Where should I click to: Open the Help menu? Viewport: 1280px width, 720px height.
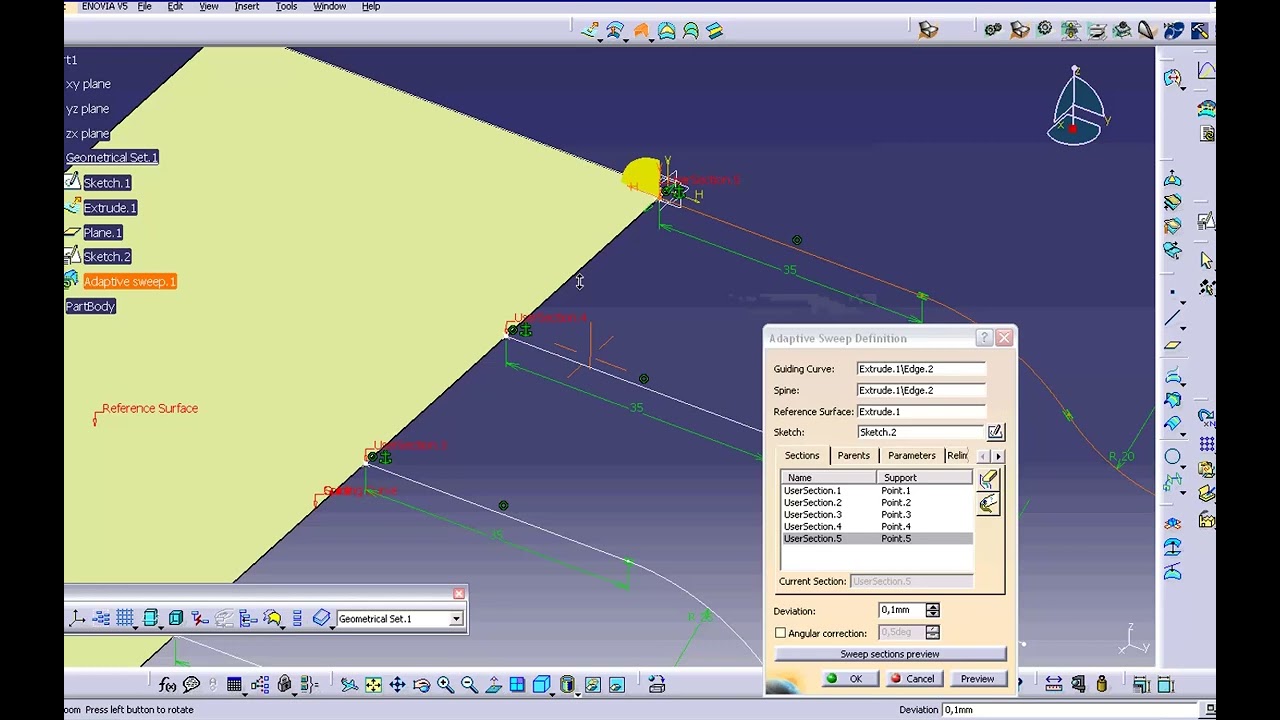(x=370, y=6)
